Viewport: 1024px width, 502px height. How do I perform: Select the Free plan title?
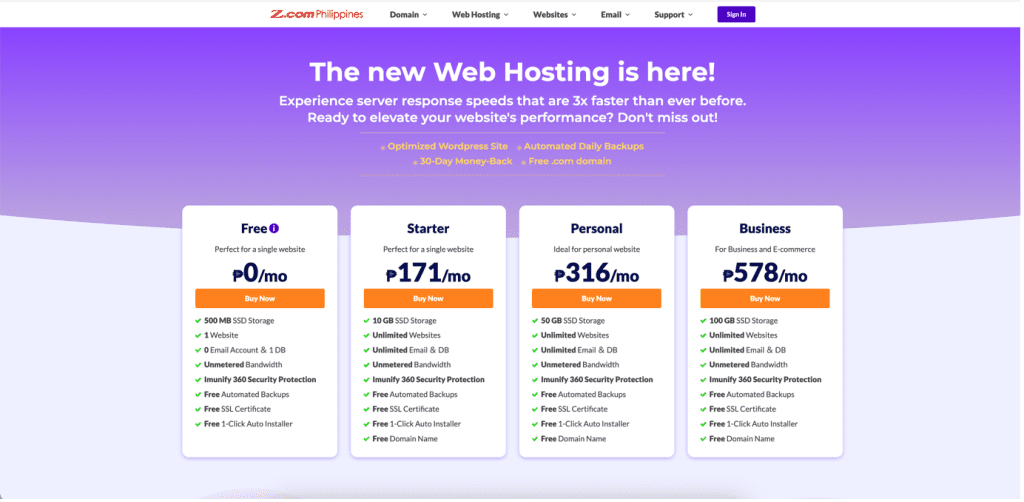point(254,228)
